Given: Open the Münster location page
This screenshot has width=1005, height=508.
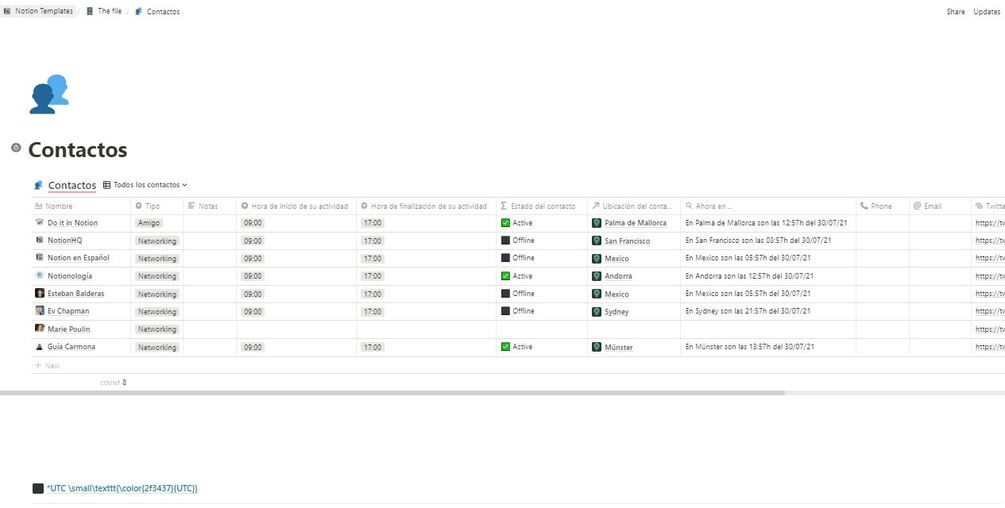Looking at the screenshot, I should (x=619, y=347).
